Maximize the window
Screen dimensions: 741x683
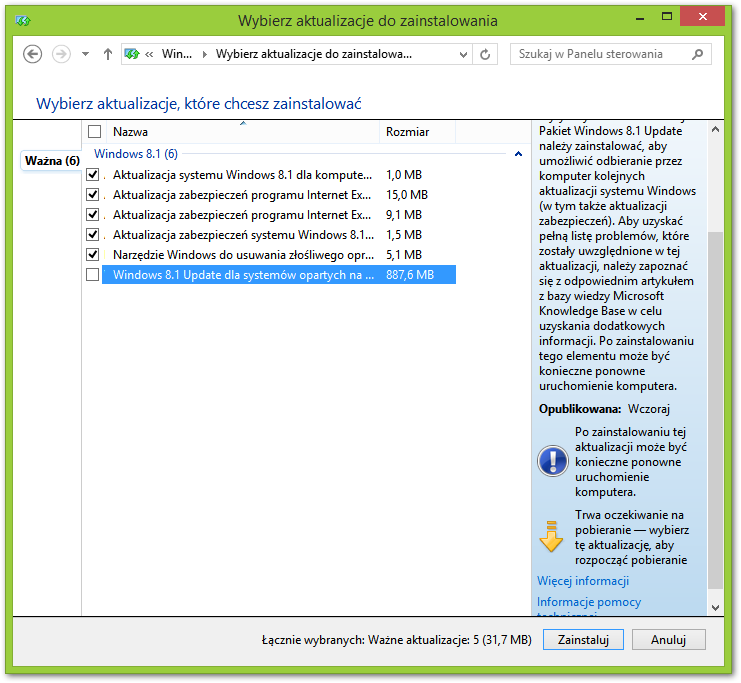pos(667,17)
